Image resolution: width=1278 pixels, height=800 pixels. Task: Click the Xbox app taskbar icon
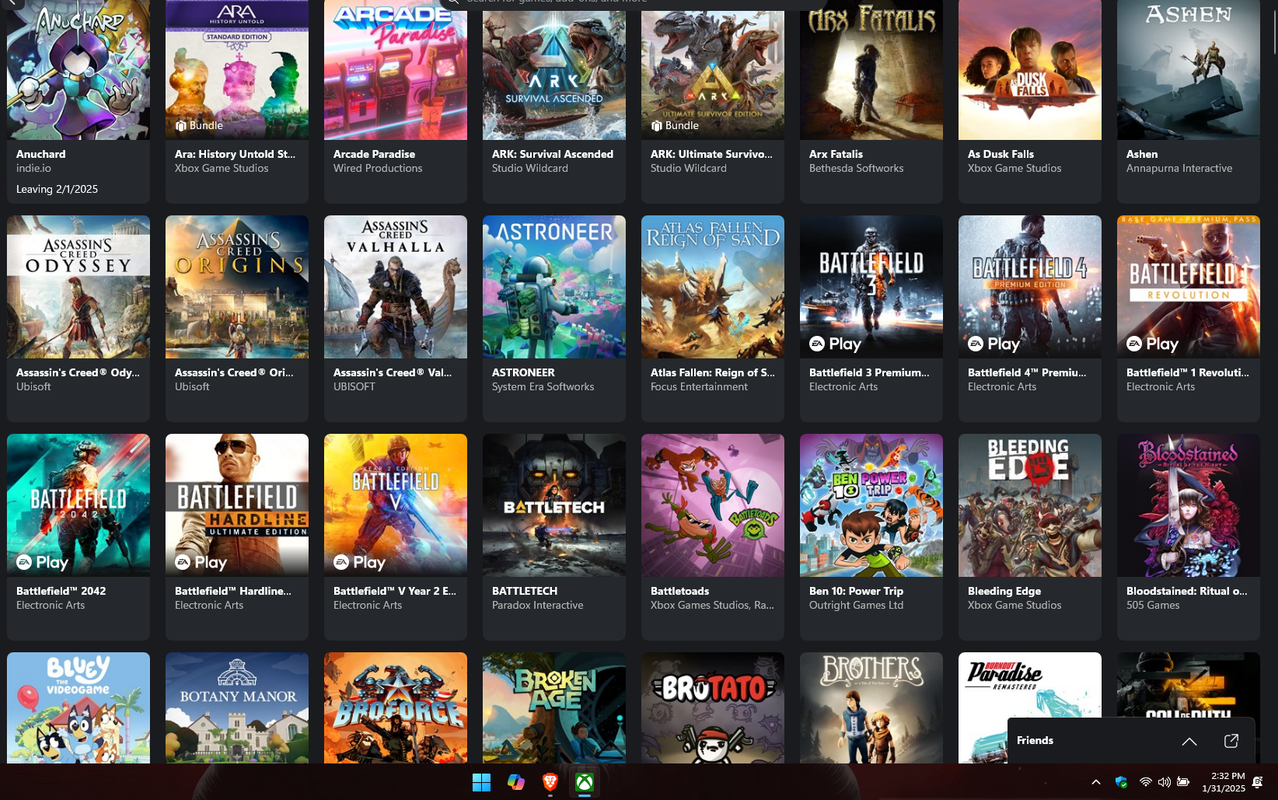coord(585,782)
